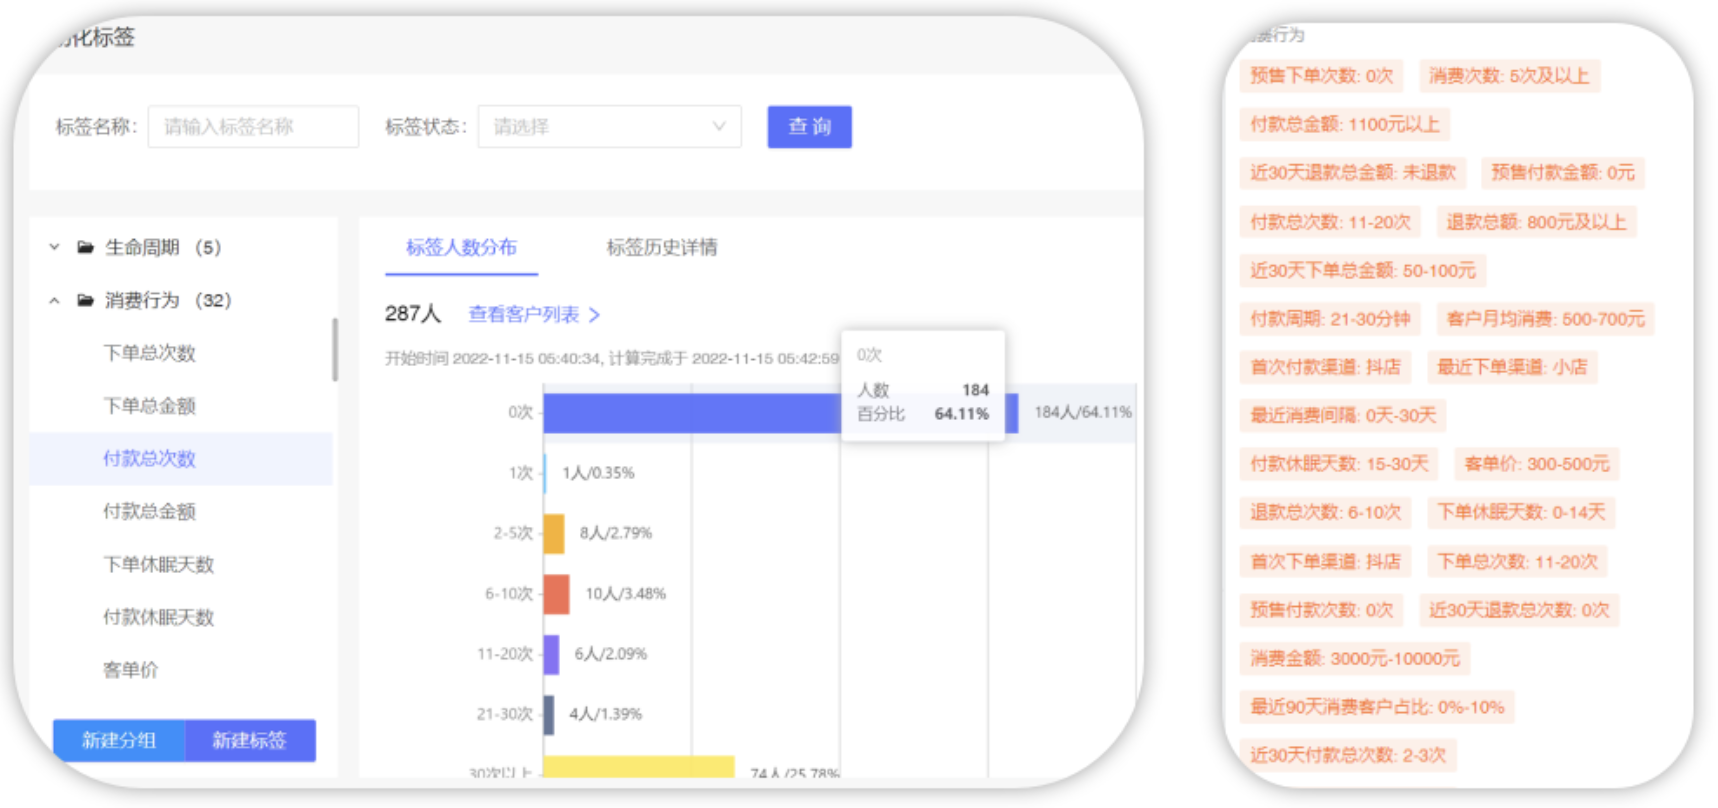Click the 最近下单渠道: 小店 tag
Image resolution: width=1718 pixels, height=808 pixels.
(1512, 367)
